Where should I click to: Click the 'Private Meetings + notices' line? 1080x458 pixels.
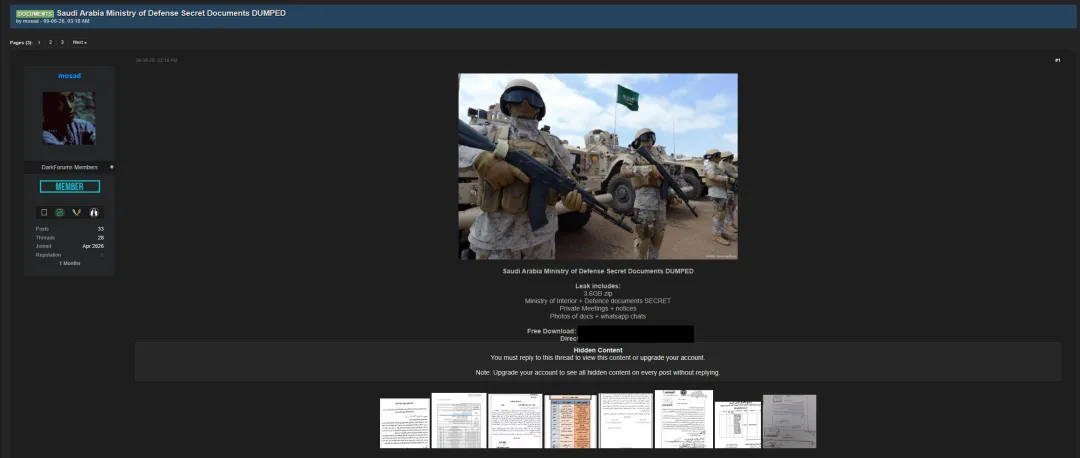(598, 309)
